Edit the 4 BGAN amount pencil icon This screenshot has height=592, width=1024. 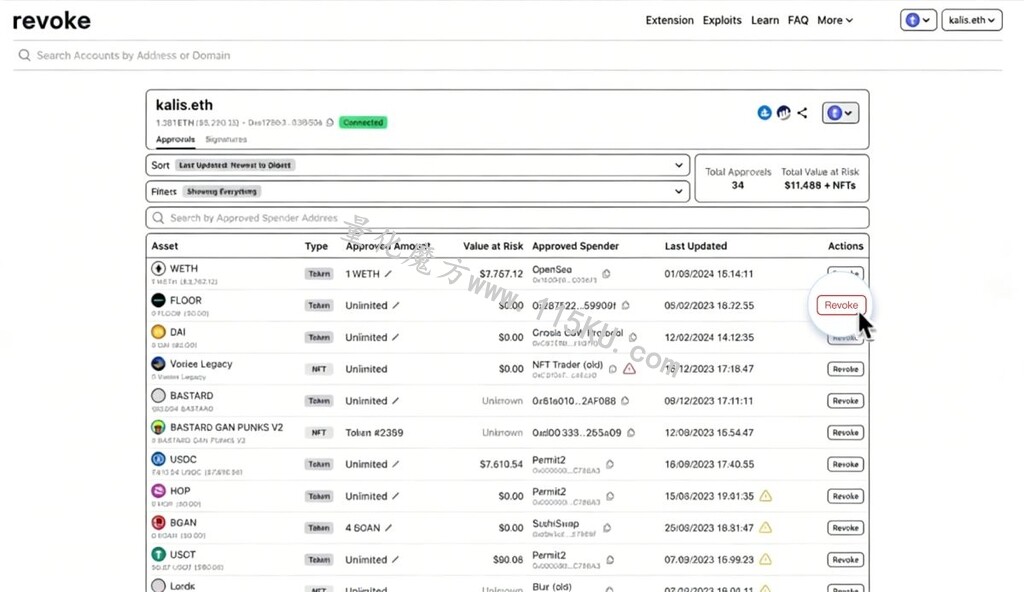click(389, 527)
